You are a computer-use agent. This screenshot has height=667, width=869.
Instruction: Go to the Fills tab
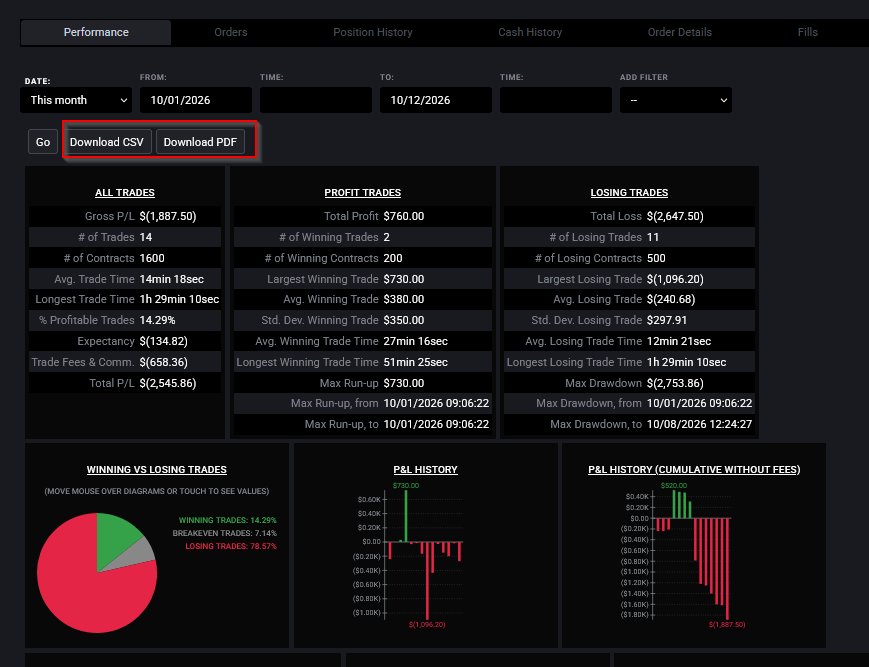(x=807, y=32)
